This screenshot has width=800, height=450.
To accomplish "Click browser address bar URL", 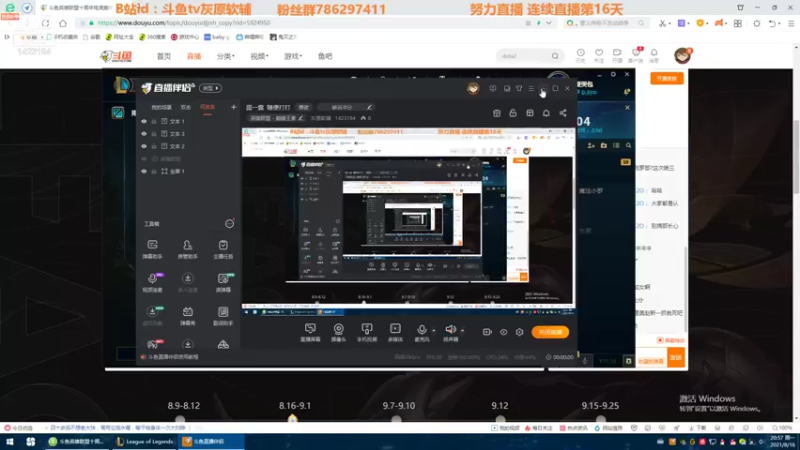I will pyautogui.click(x=184, y=23).
